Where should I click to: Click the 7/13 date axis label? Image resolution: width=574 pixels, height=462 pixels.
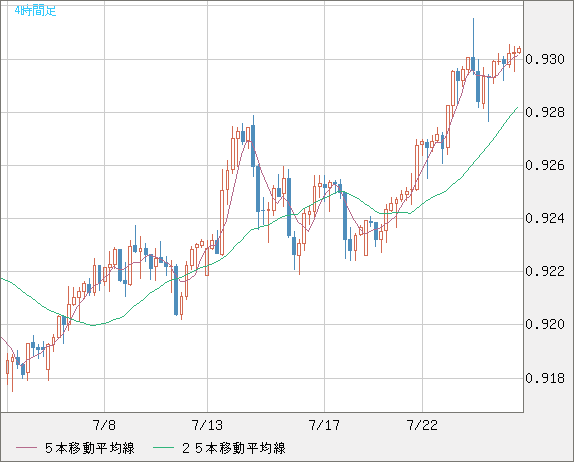click(x=207, y=425)
